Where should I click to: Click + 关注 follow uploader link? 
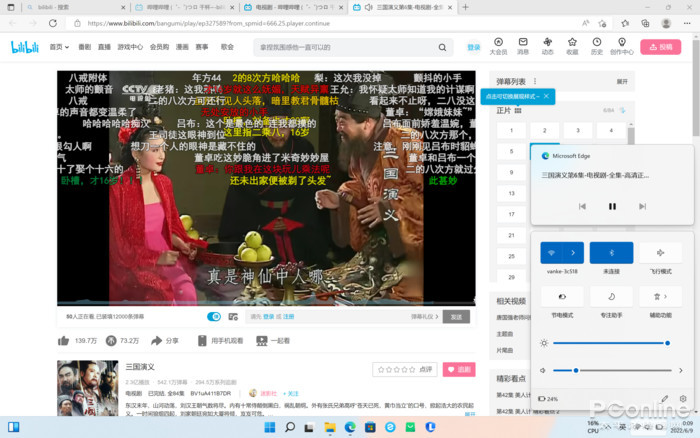(290, 393)
